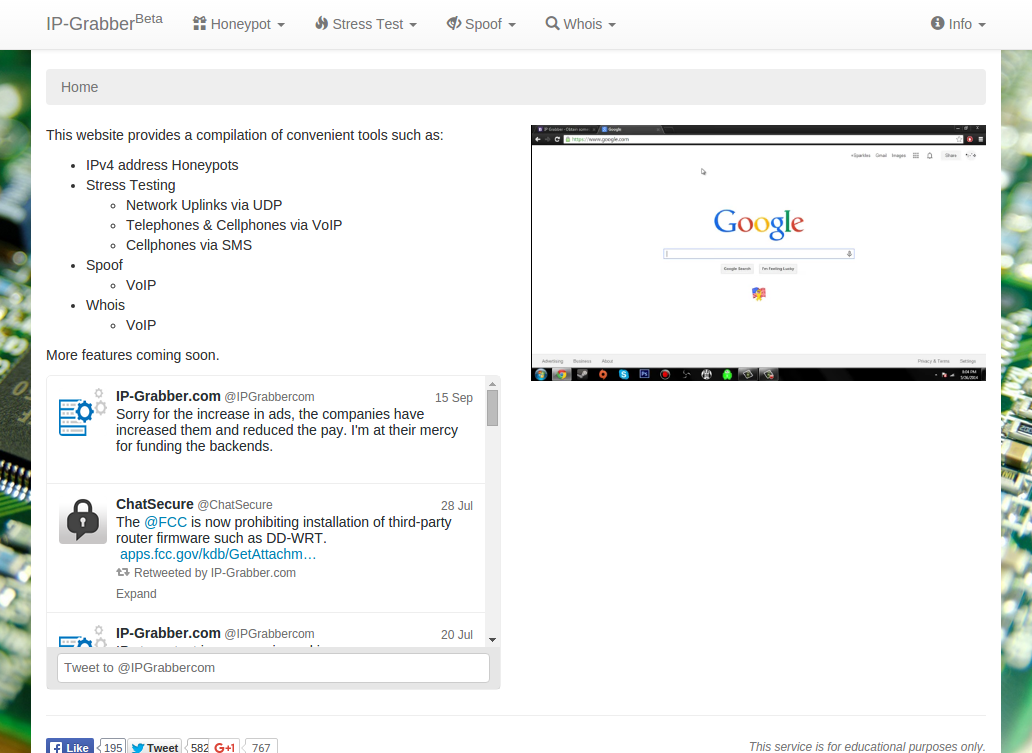The image size is (1032, 753).
Task: Click the Honeypot gift icon
Action: 199,24
